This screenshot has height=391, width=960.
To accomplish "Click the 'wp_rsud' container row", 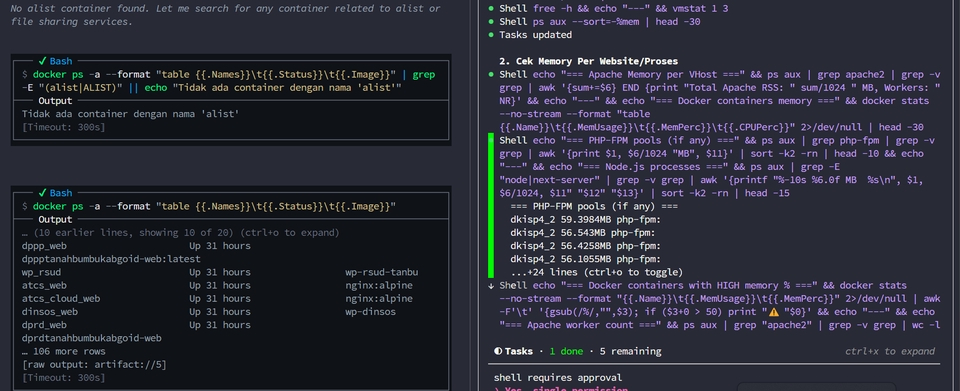I will coord(220,272).
